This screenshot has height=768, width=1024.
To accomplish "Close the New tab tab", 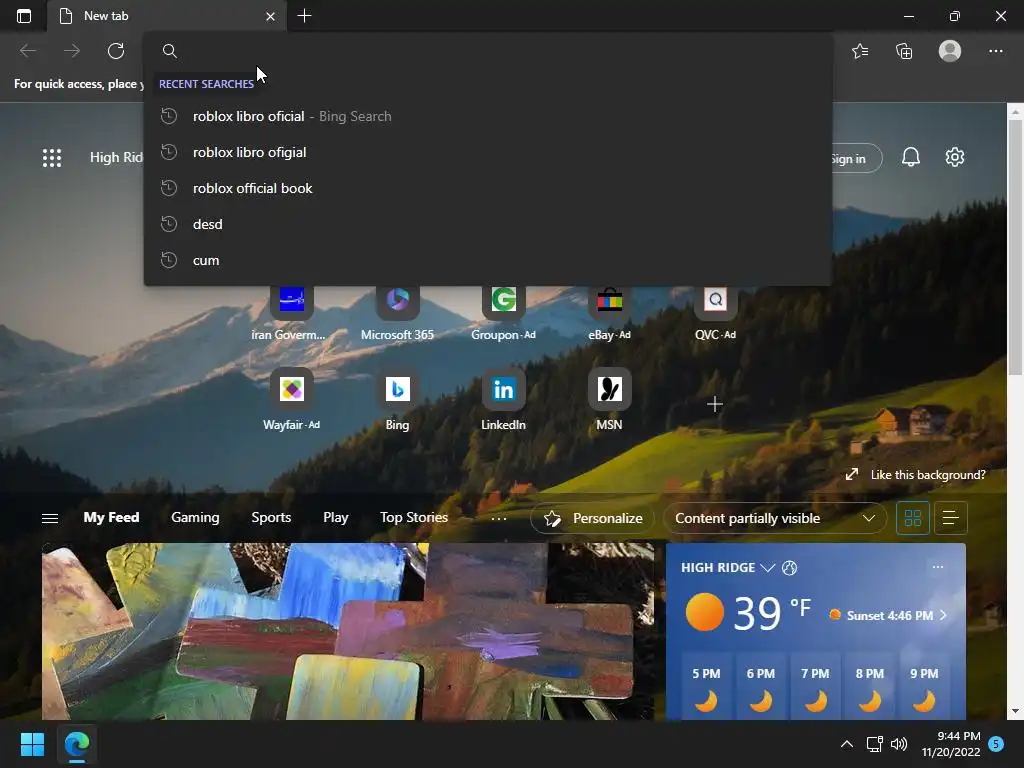I will coord(270,16).
